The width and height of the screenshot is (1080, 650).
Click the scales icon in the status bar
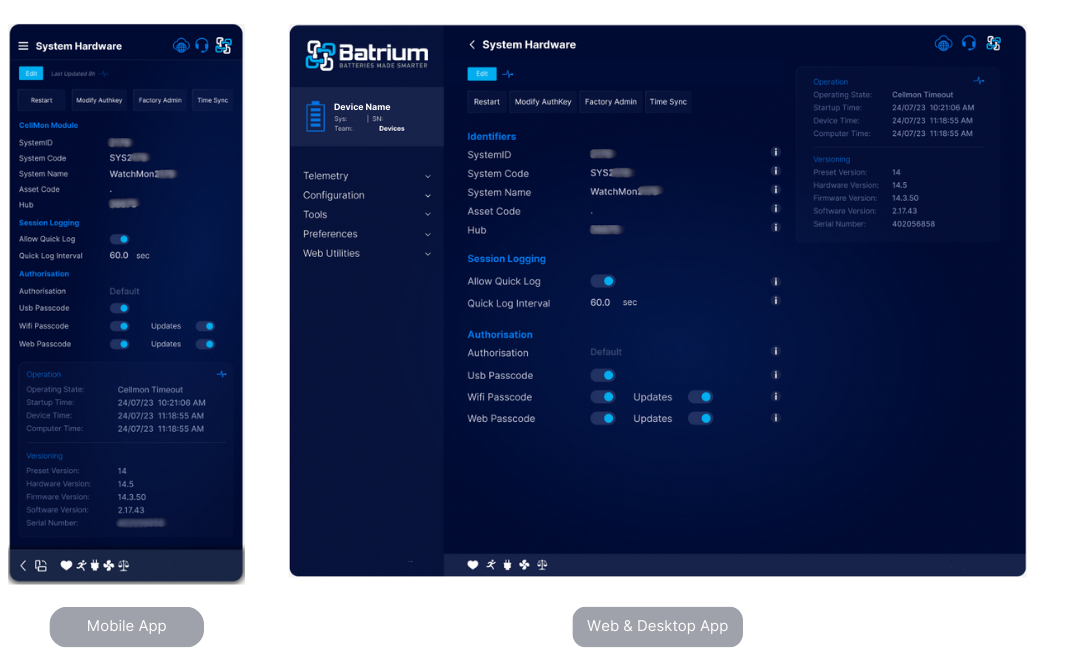540,565
